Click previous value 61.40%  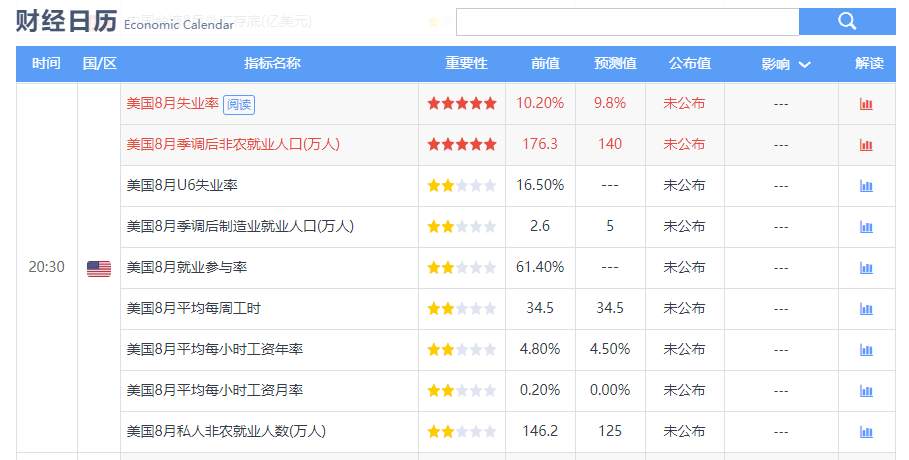point(540,267)
